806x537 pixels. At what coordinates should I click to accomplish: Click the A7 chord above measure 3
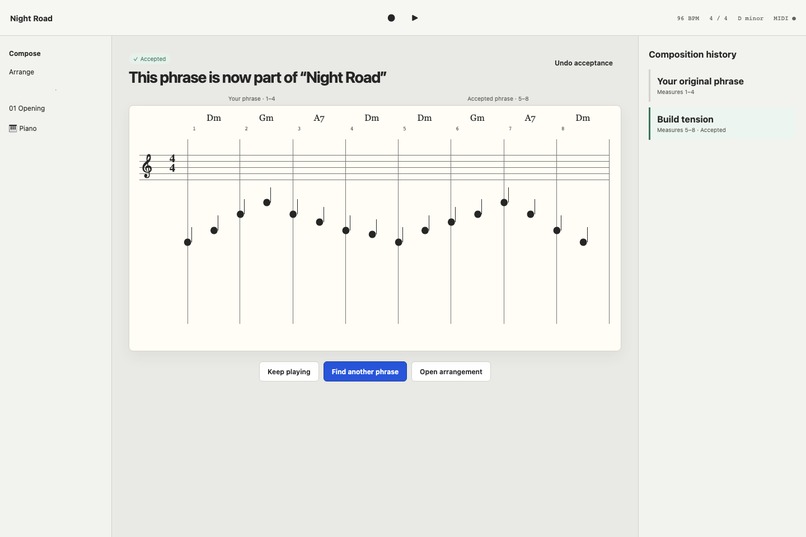click(319, 118)
